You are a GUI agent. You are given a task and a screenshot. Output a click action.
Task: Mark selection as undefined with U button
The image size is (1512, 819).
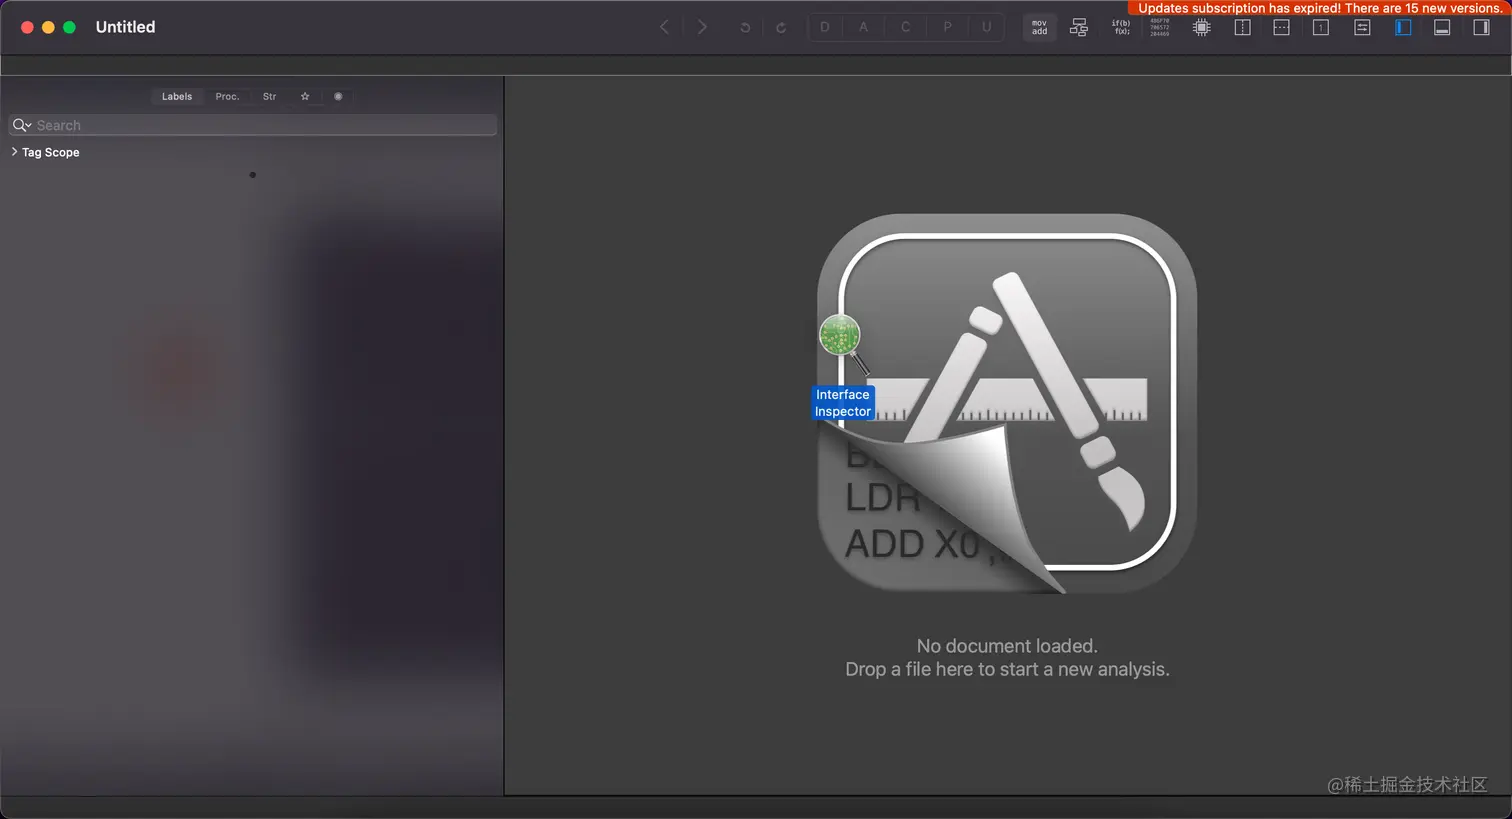986,27
